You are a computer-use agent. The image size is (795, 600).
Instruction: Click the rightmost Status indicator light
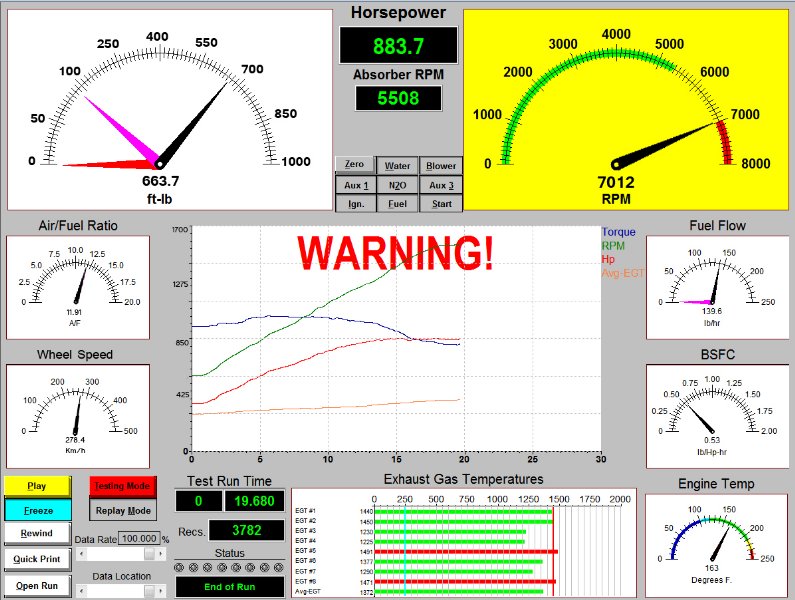point(278,567)
